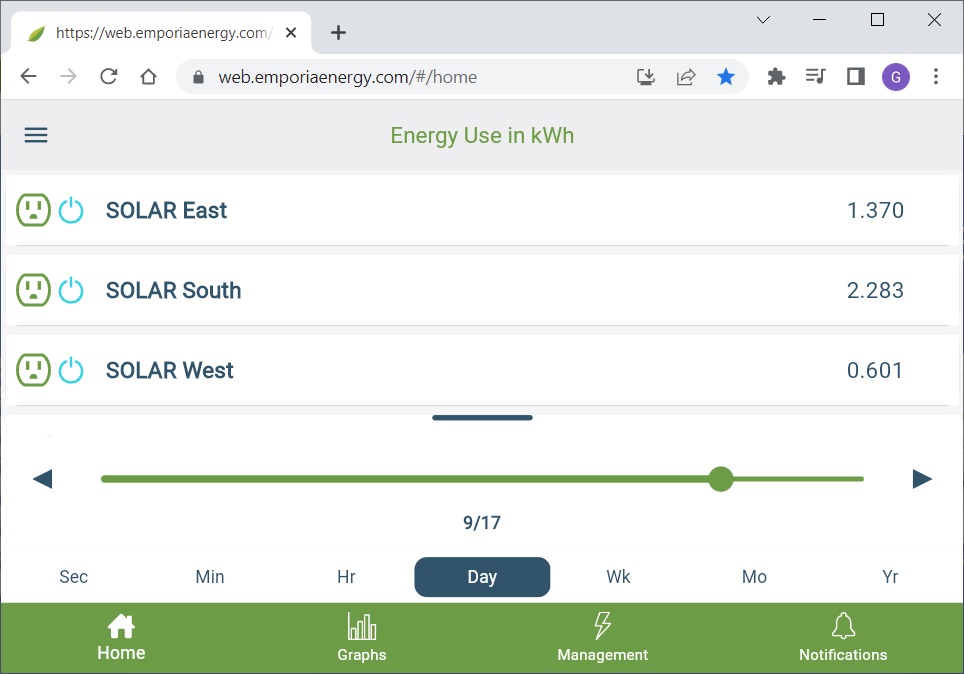
Task: Toggle power for SOLAR West
Action: pos(71,370)
